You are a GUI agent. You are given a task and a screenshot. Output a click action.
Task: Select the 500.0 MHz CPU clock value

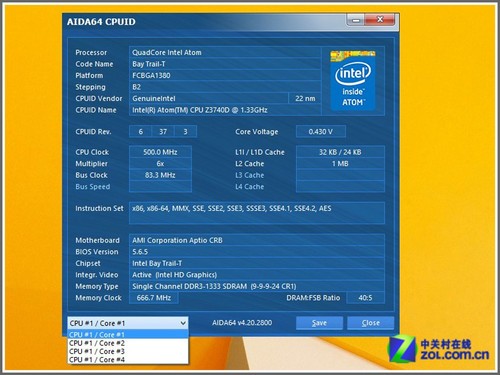[160, 152]
